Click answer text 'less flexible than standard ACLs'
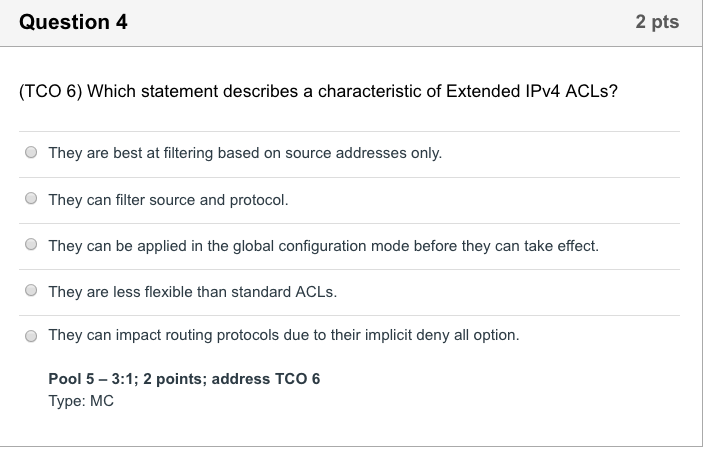Screen dimensions: 721x467 [x=193, y=292]
